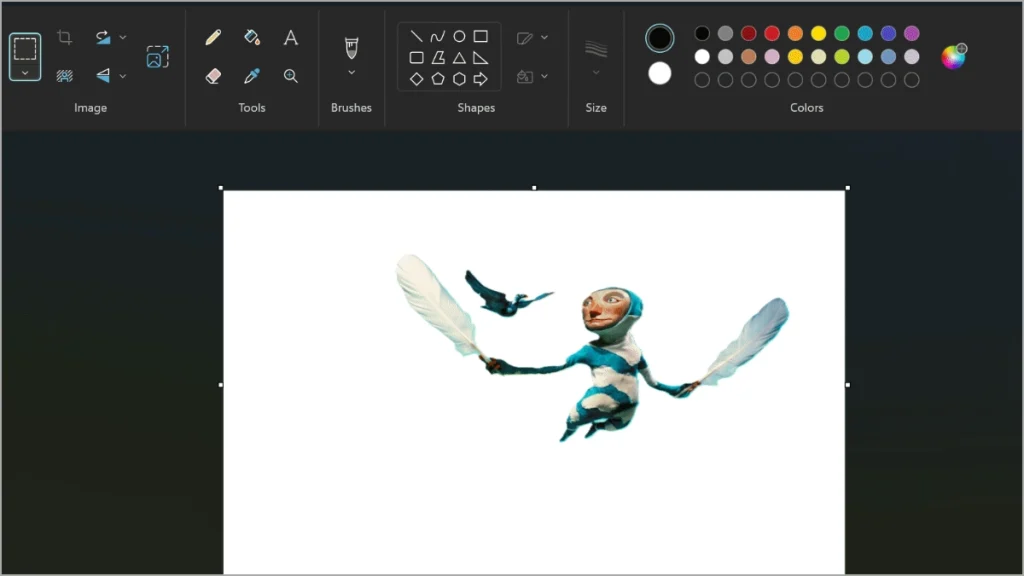The image size is (1024, 576).
Task: Pick the dark red palette color
Action: pyautogui.click(x=748, y=33)
